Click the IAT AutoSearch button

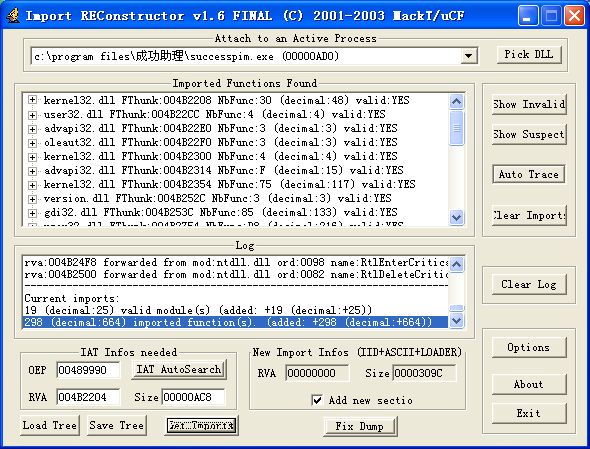point(179,370)
